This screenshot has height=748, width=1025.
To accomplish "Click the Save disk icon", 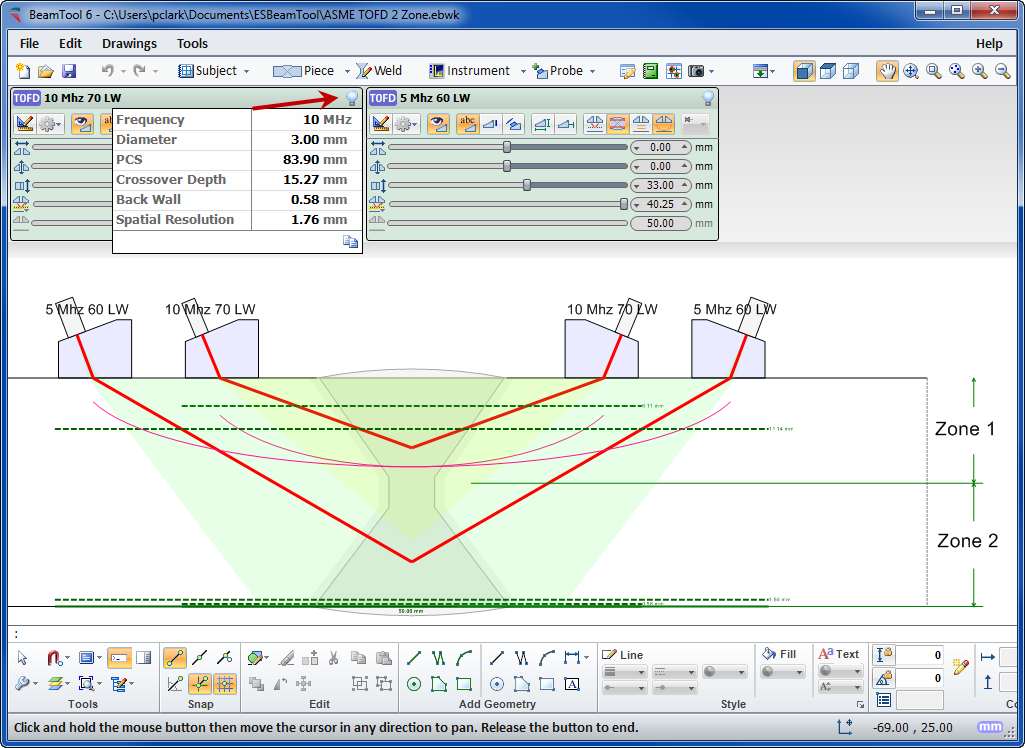I will [x=69, y=71].
